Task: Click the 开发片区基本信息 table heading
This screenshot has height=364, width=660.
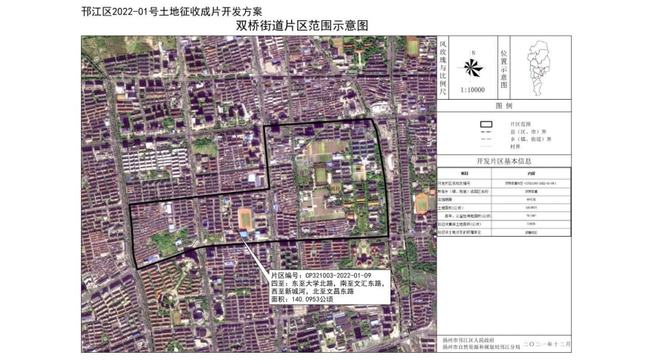Action: click(504, 161)
